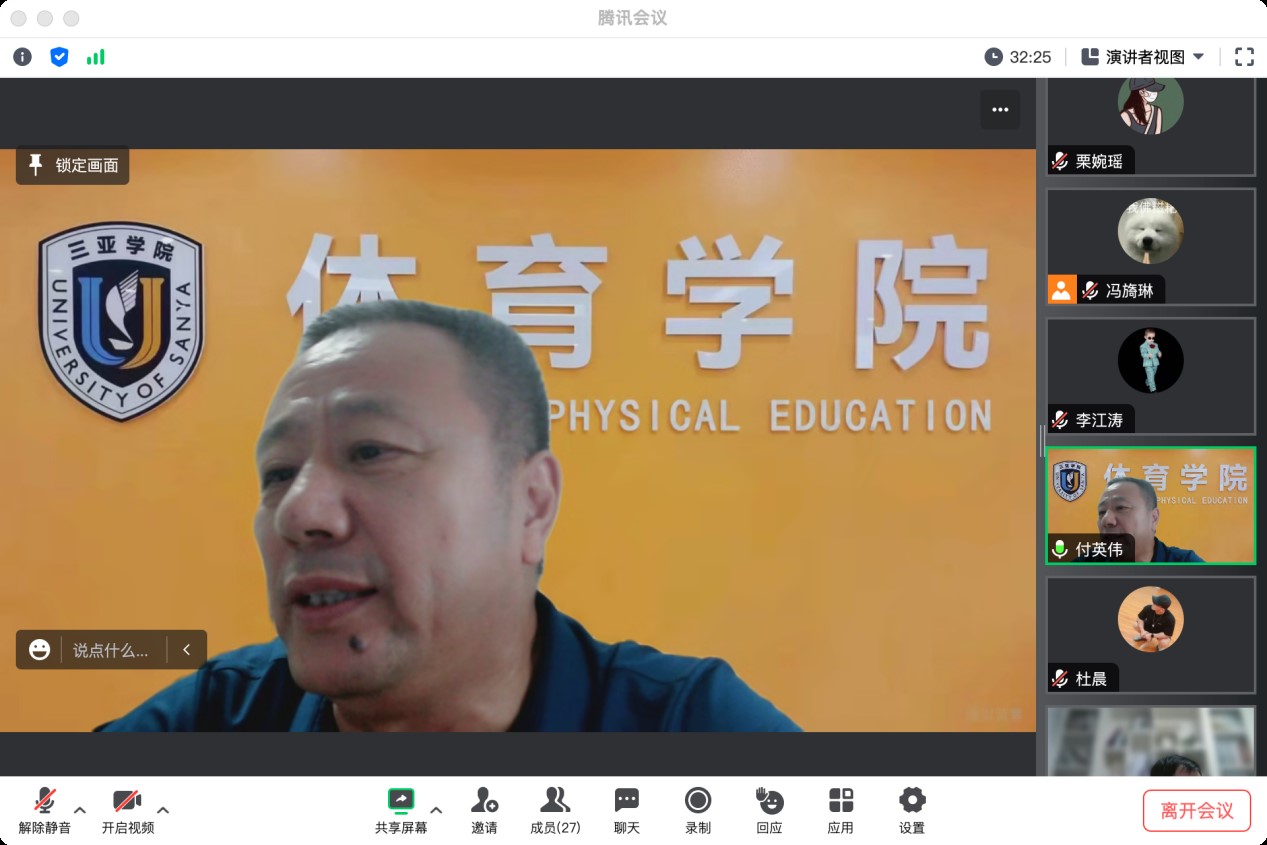The height and width of the screenshot is (845, 1267).
Task: Turn on video (开启视频)
Action: [127, 810]
